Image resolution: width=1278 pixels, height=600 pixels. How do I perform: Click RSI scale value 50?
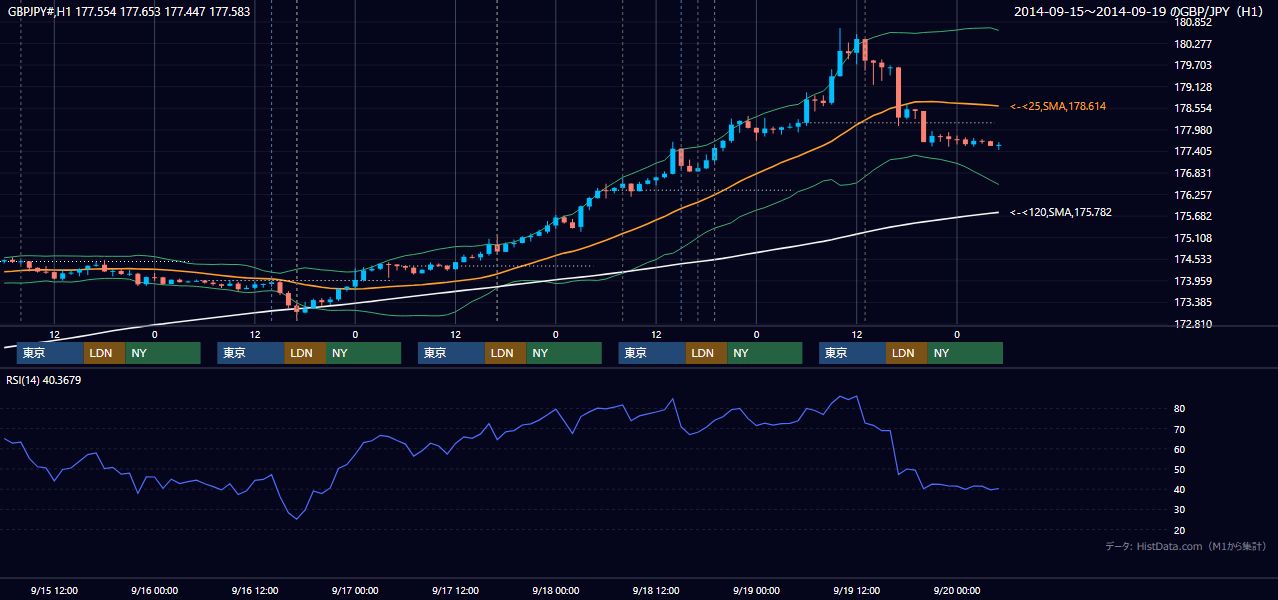1180,469
